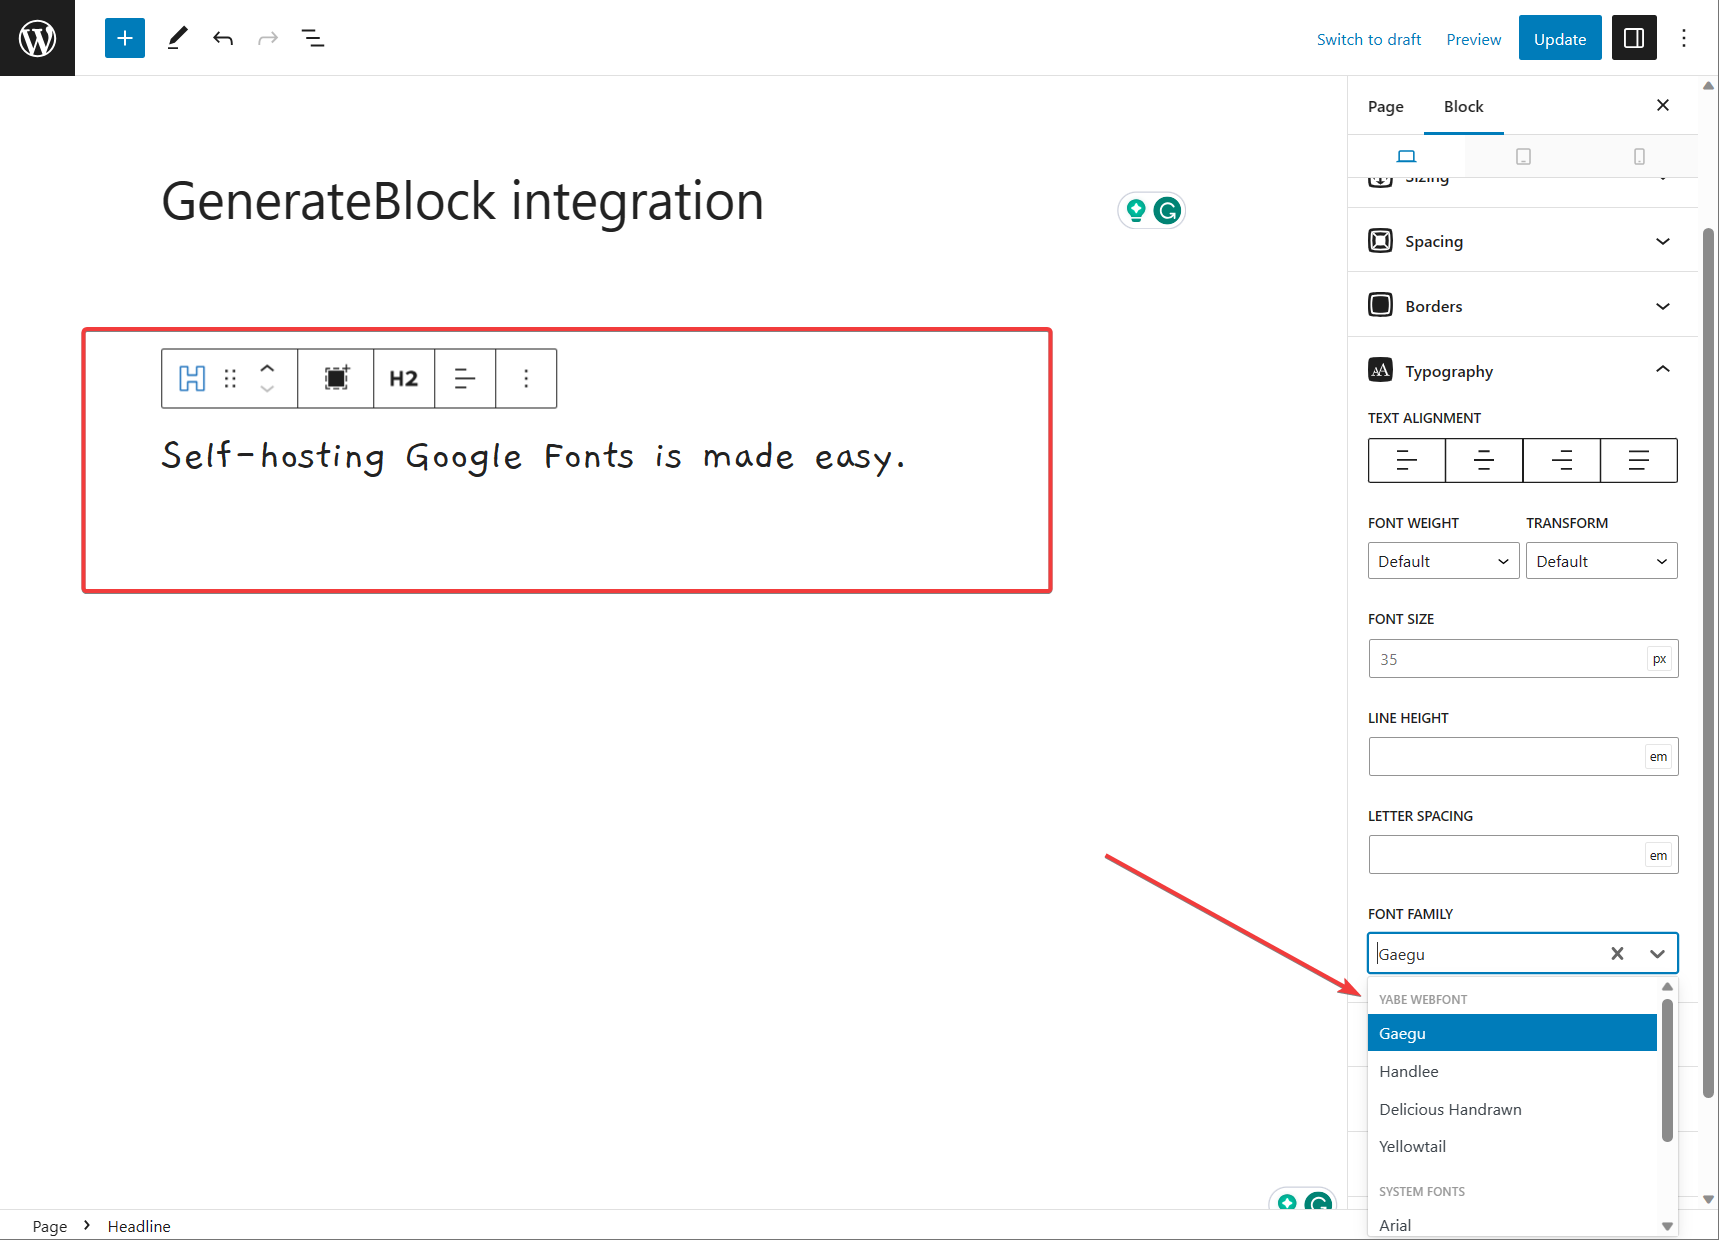Open the three-dot options menu in top bar
This screenshot has width=1719, height=1240.
[x=1684, y=38]
